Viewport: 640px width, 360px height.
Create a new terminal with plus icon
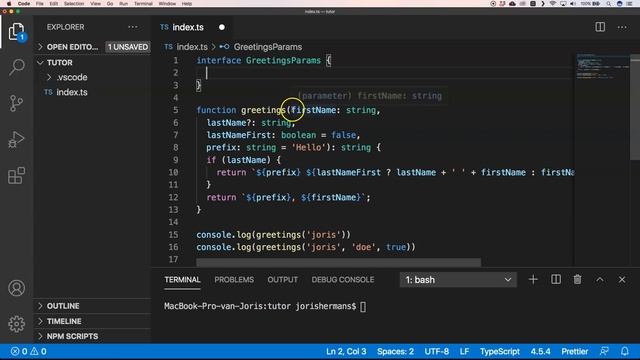533,280
